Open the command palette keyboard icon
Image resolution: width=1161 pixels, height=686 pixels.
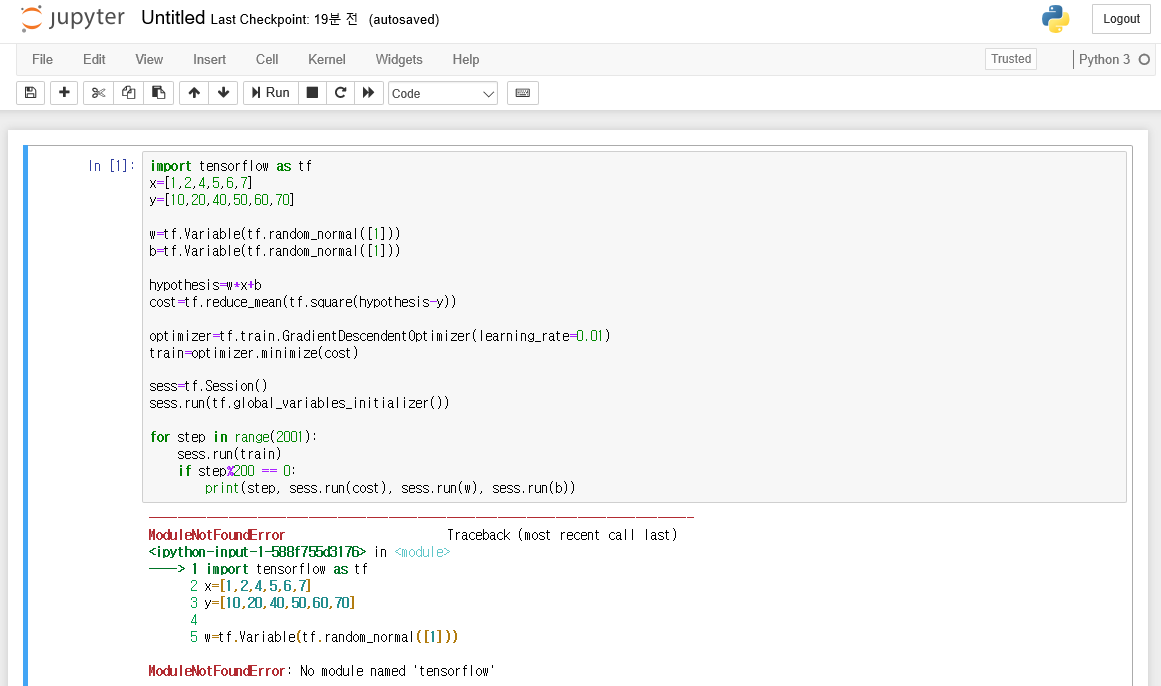coord(523,93)
